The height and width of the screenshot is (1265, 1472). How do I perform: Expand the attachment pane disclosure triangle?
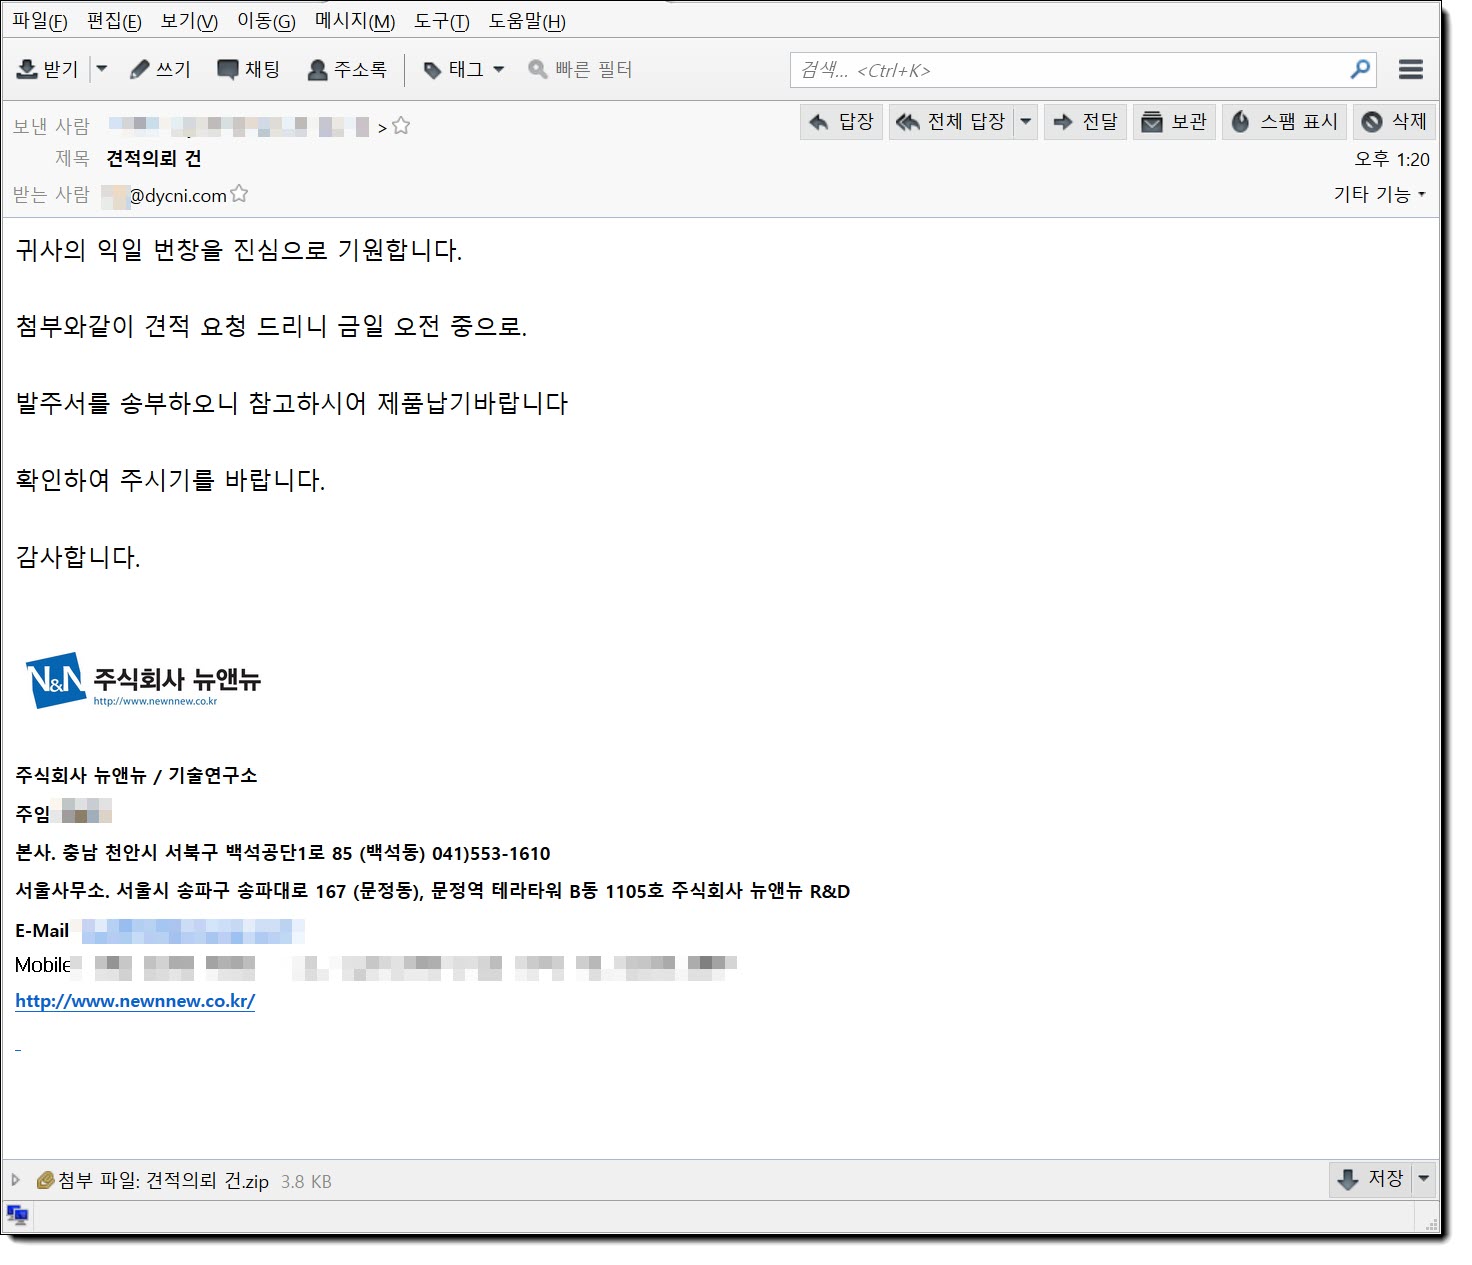[15, 1180]
